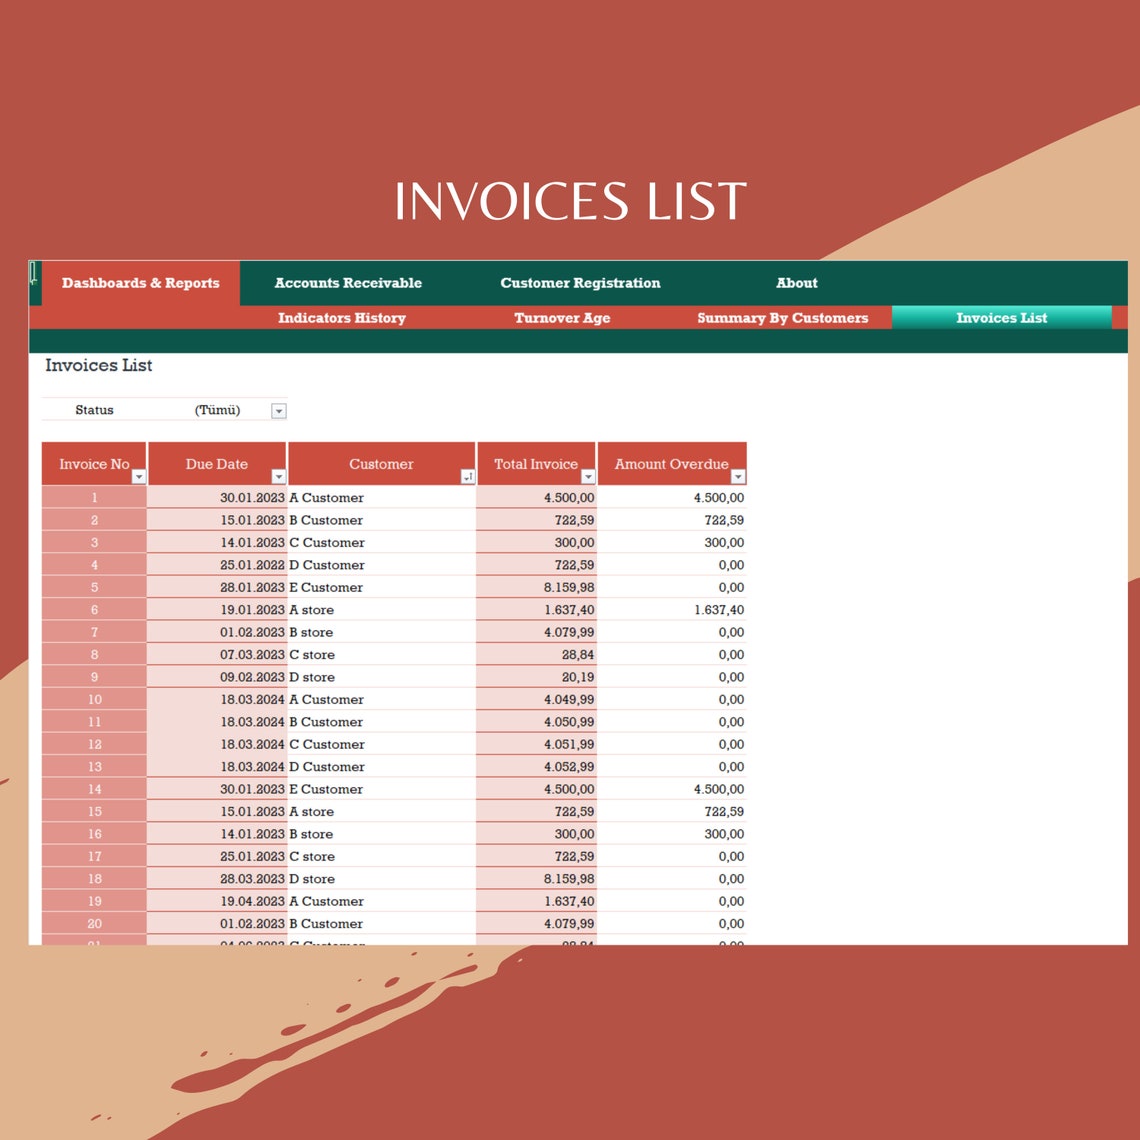Image resolution: width=1140 pixels, height=1140 pixels.
Task: Select the Invoices List tab
Action: pyautogui.click(x=1001, y=318)
